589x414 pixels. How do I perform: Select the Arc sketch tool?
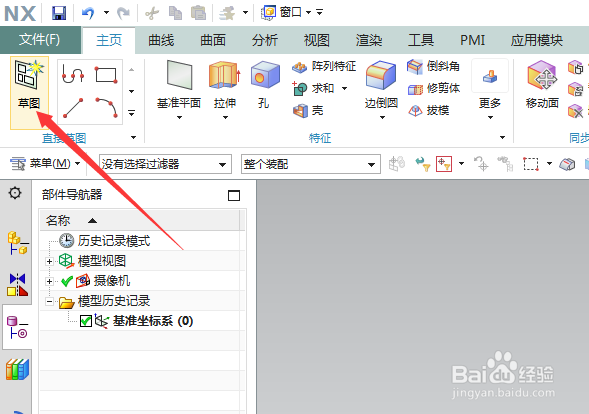[x=106, y=107]
